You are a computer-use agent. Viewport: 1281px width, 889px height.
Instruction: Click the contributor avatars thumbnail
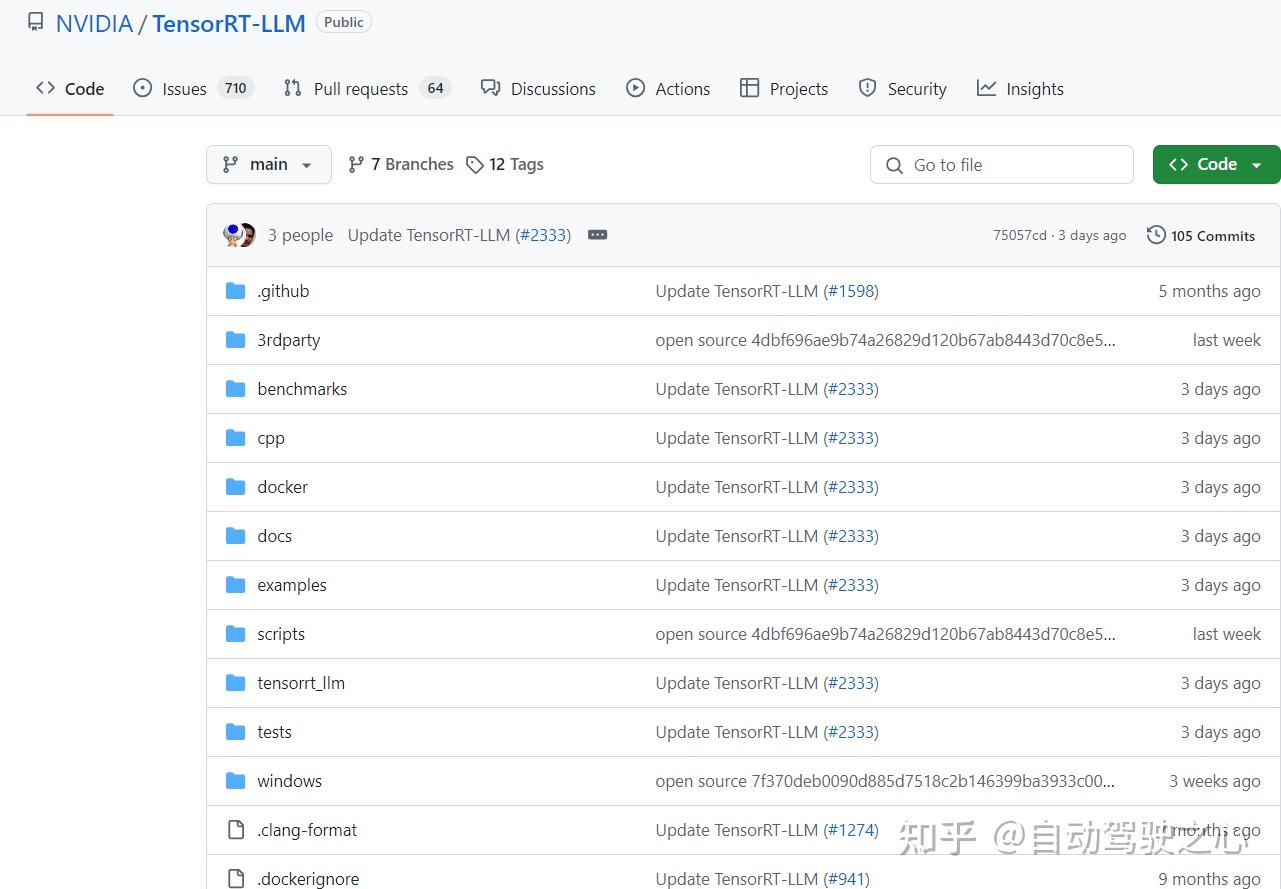[x=240, y=235]
